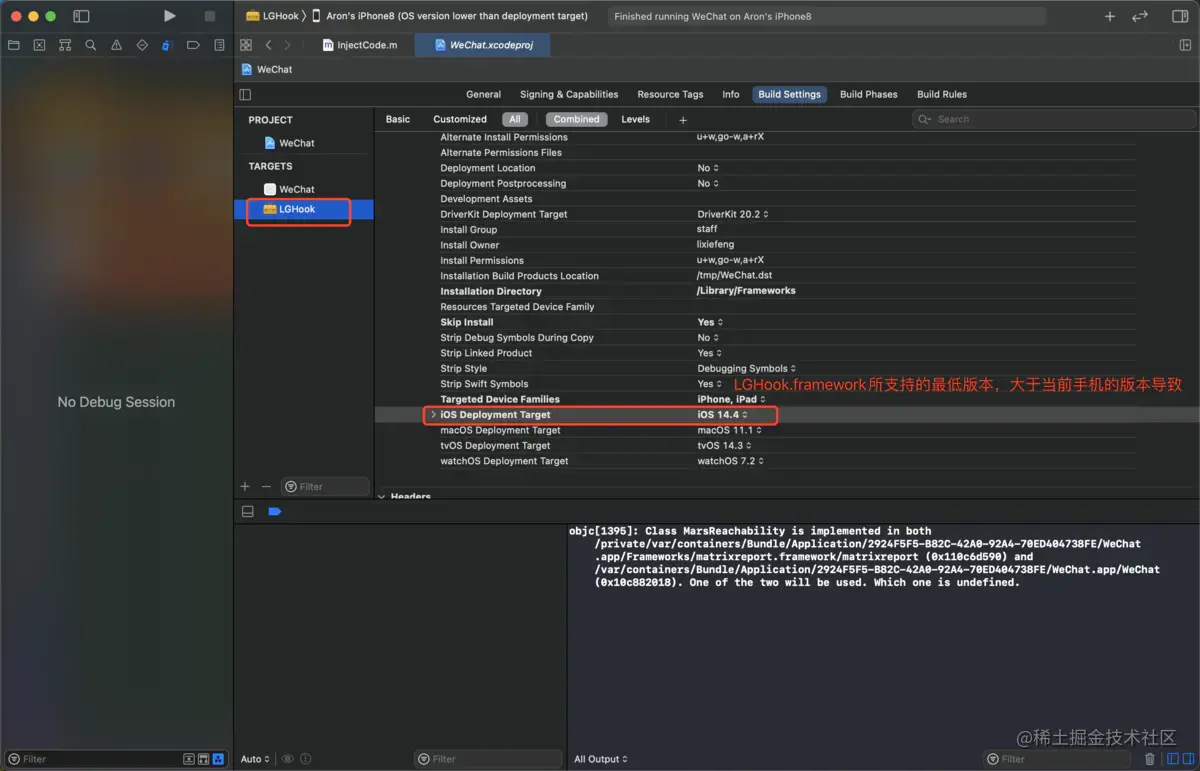This screenshot has height=771, width=1200.
Task: Click the targets list Filter field
Action: [x=325, y=486]
